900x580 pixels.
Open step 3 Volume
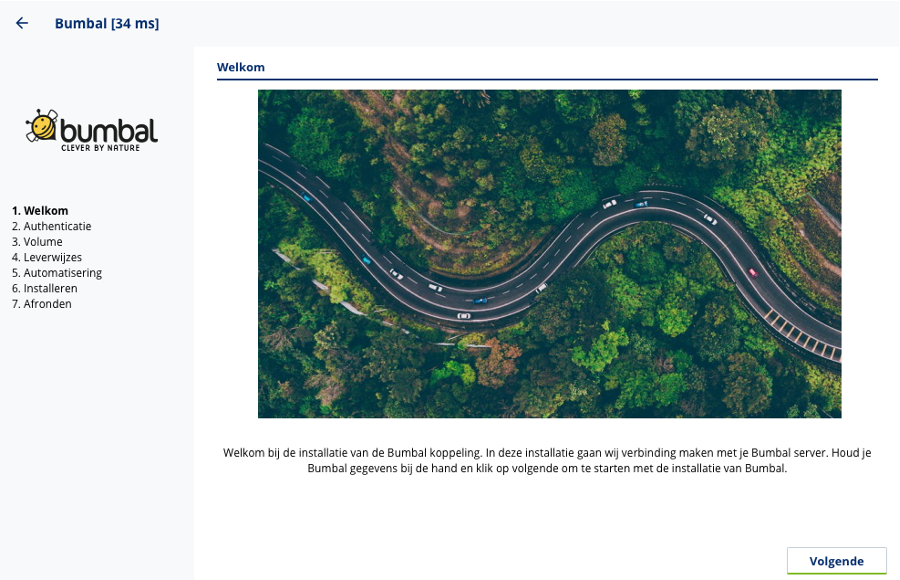pos(37,242)
